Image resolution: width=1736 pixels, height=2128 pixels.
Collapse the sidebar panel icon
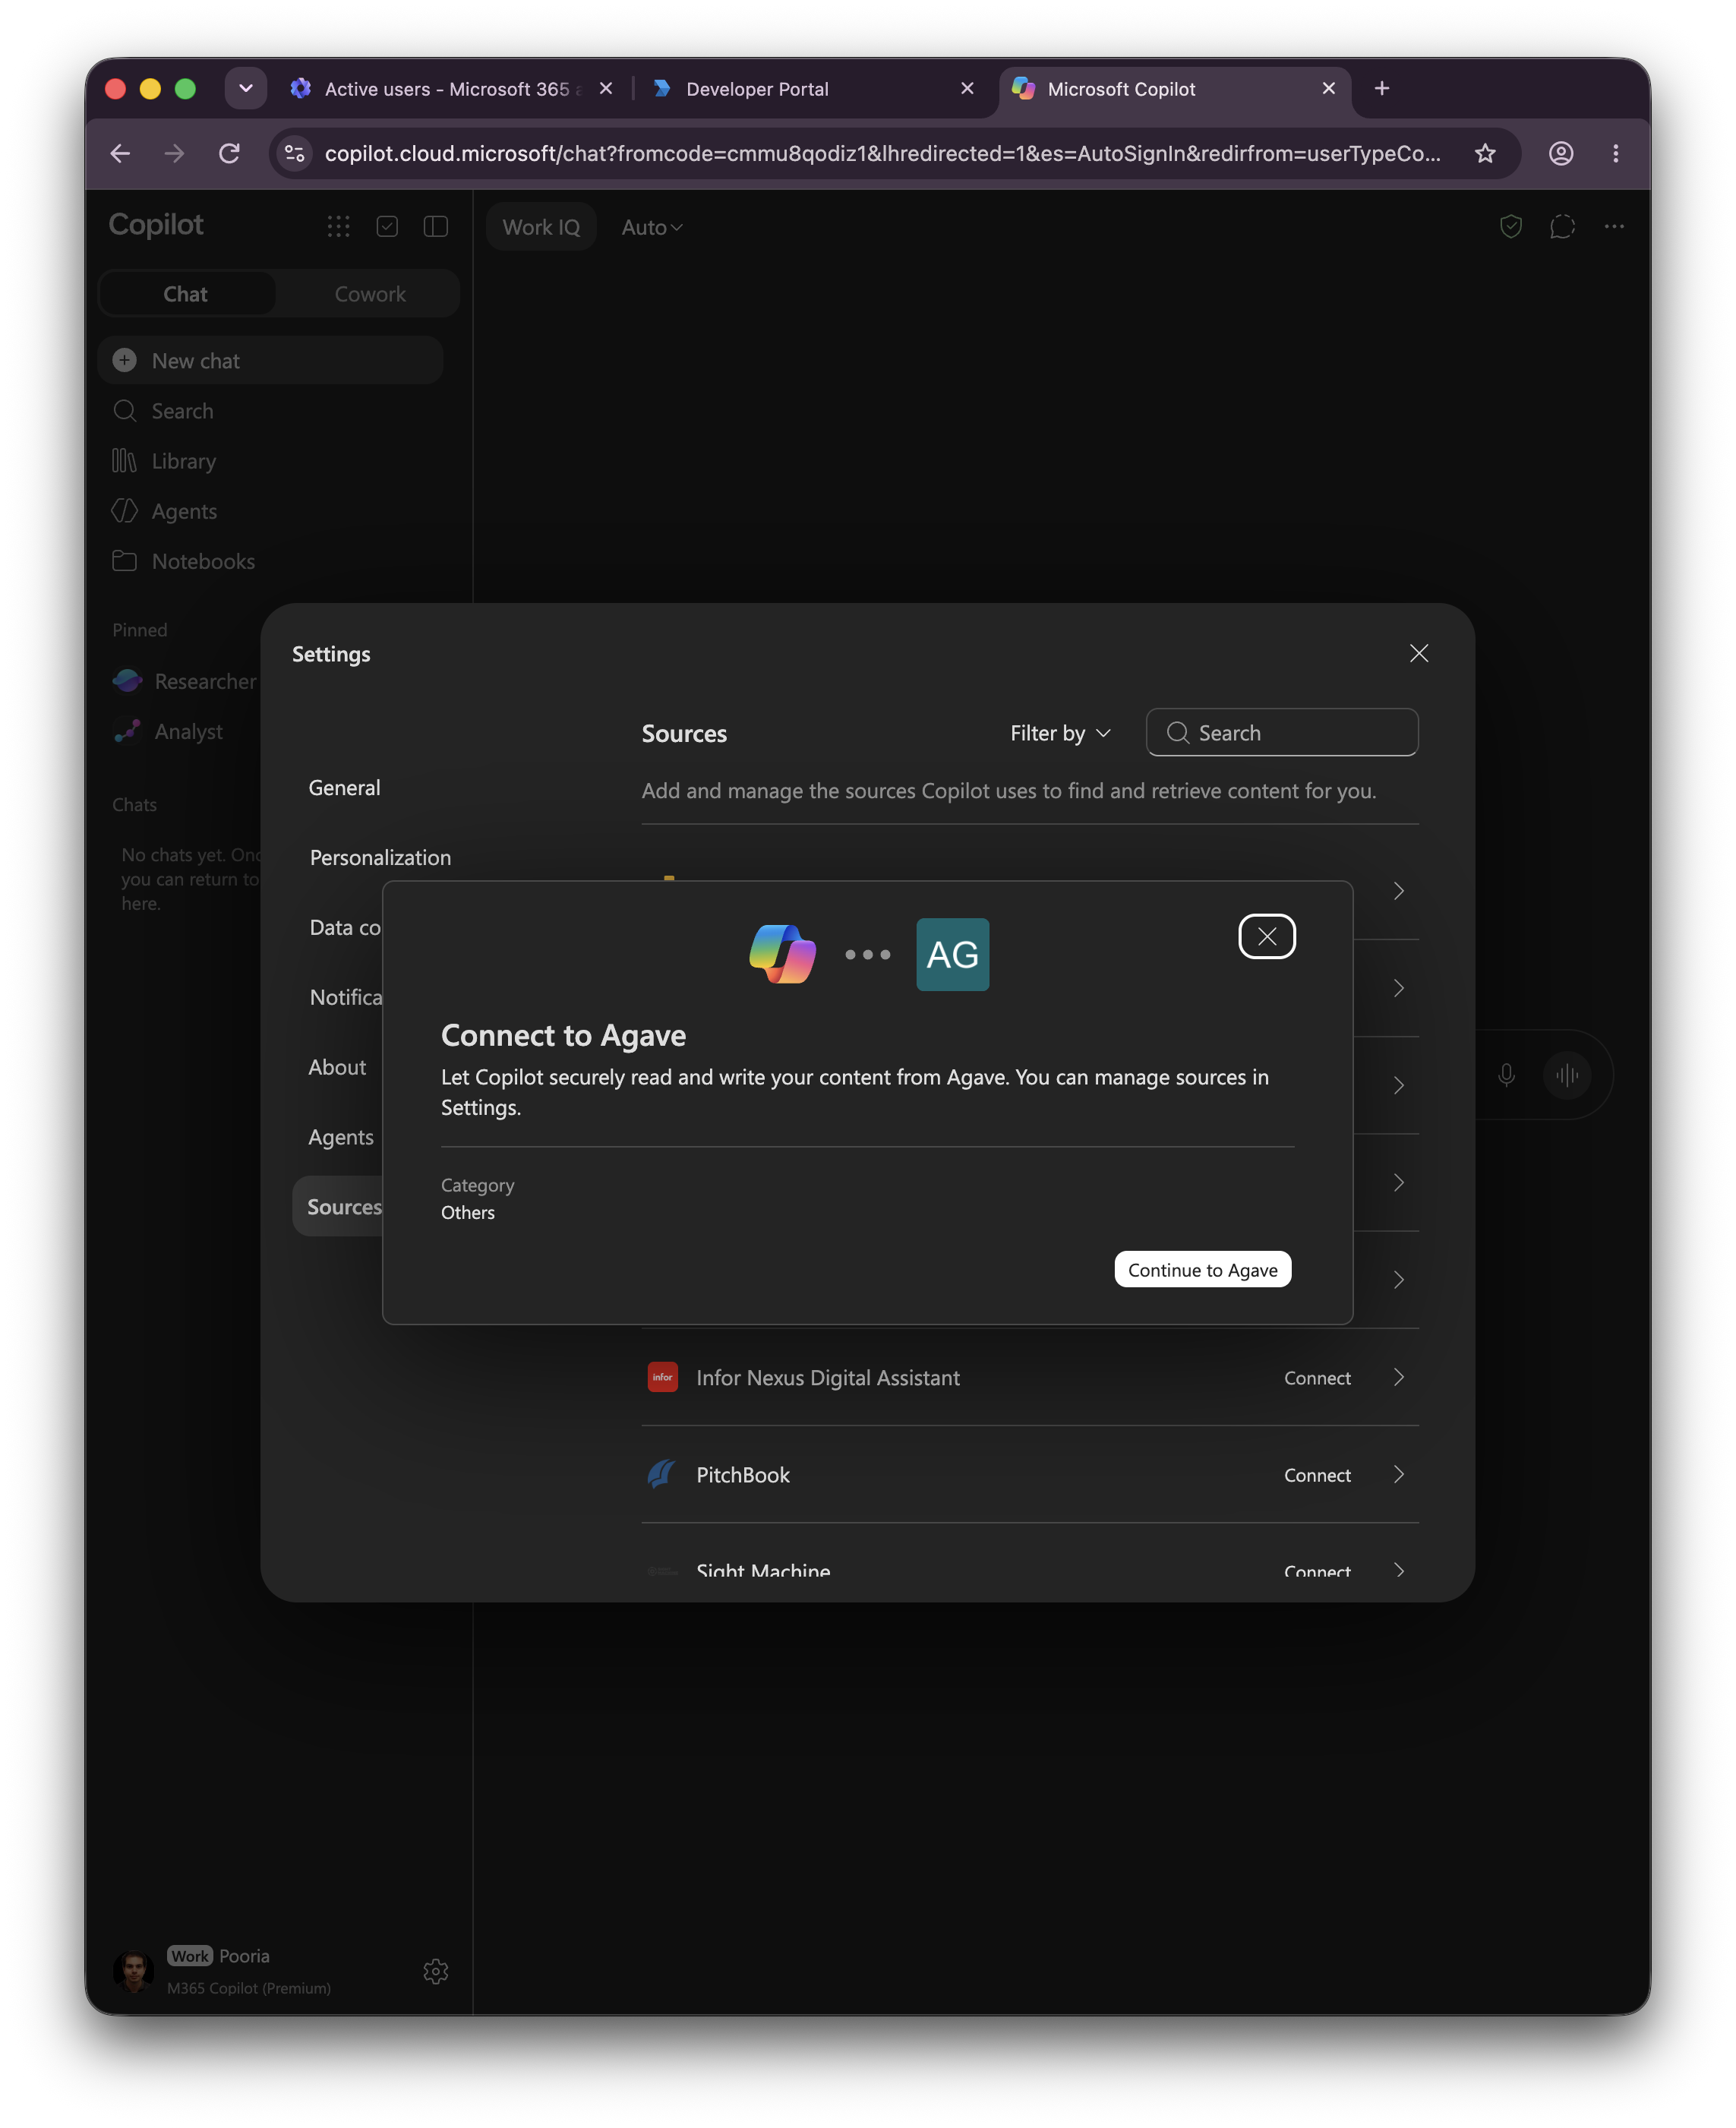tap(436, 226)
